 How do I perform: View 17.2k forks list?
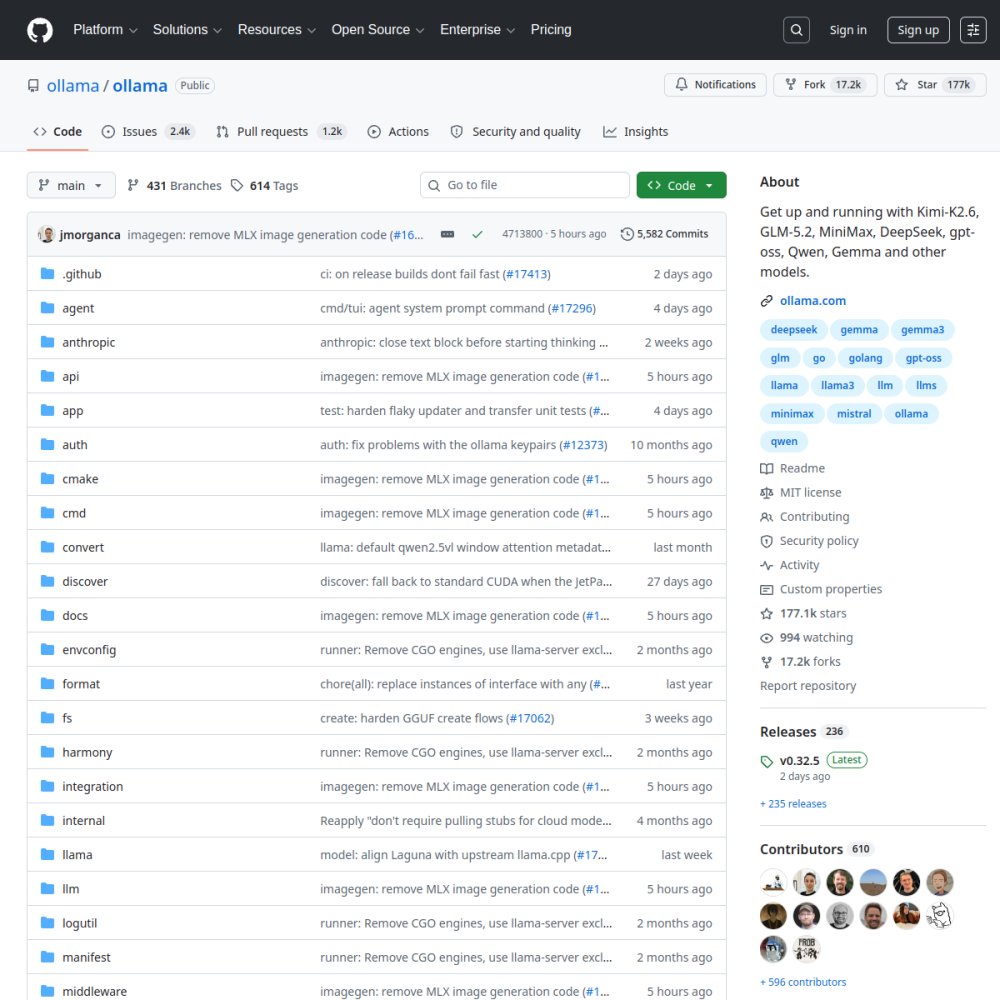pyautogui.click(x=800, y=662)
